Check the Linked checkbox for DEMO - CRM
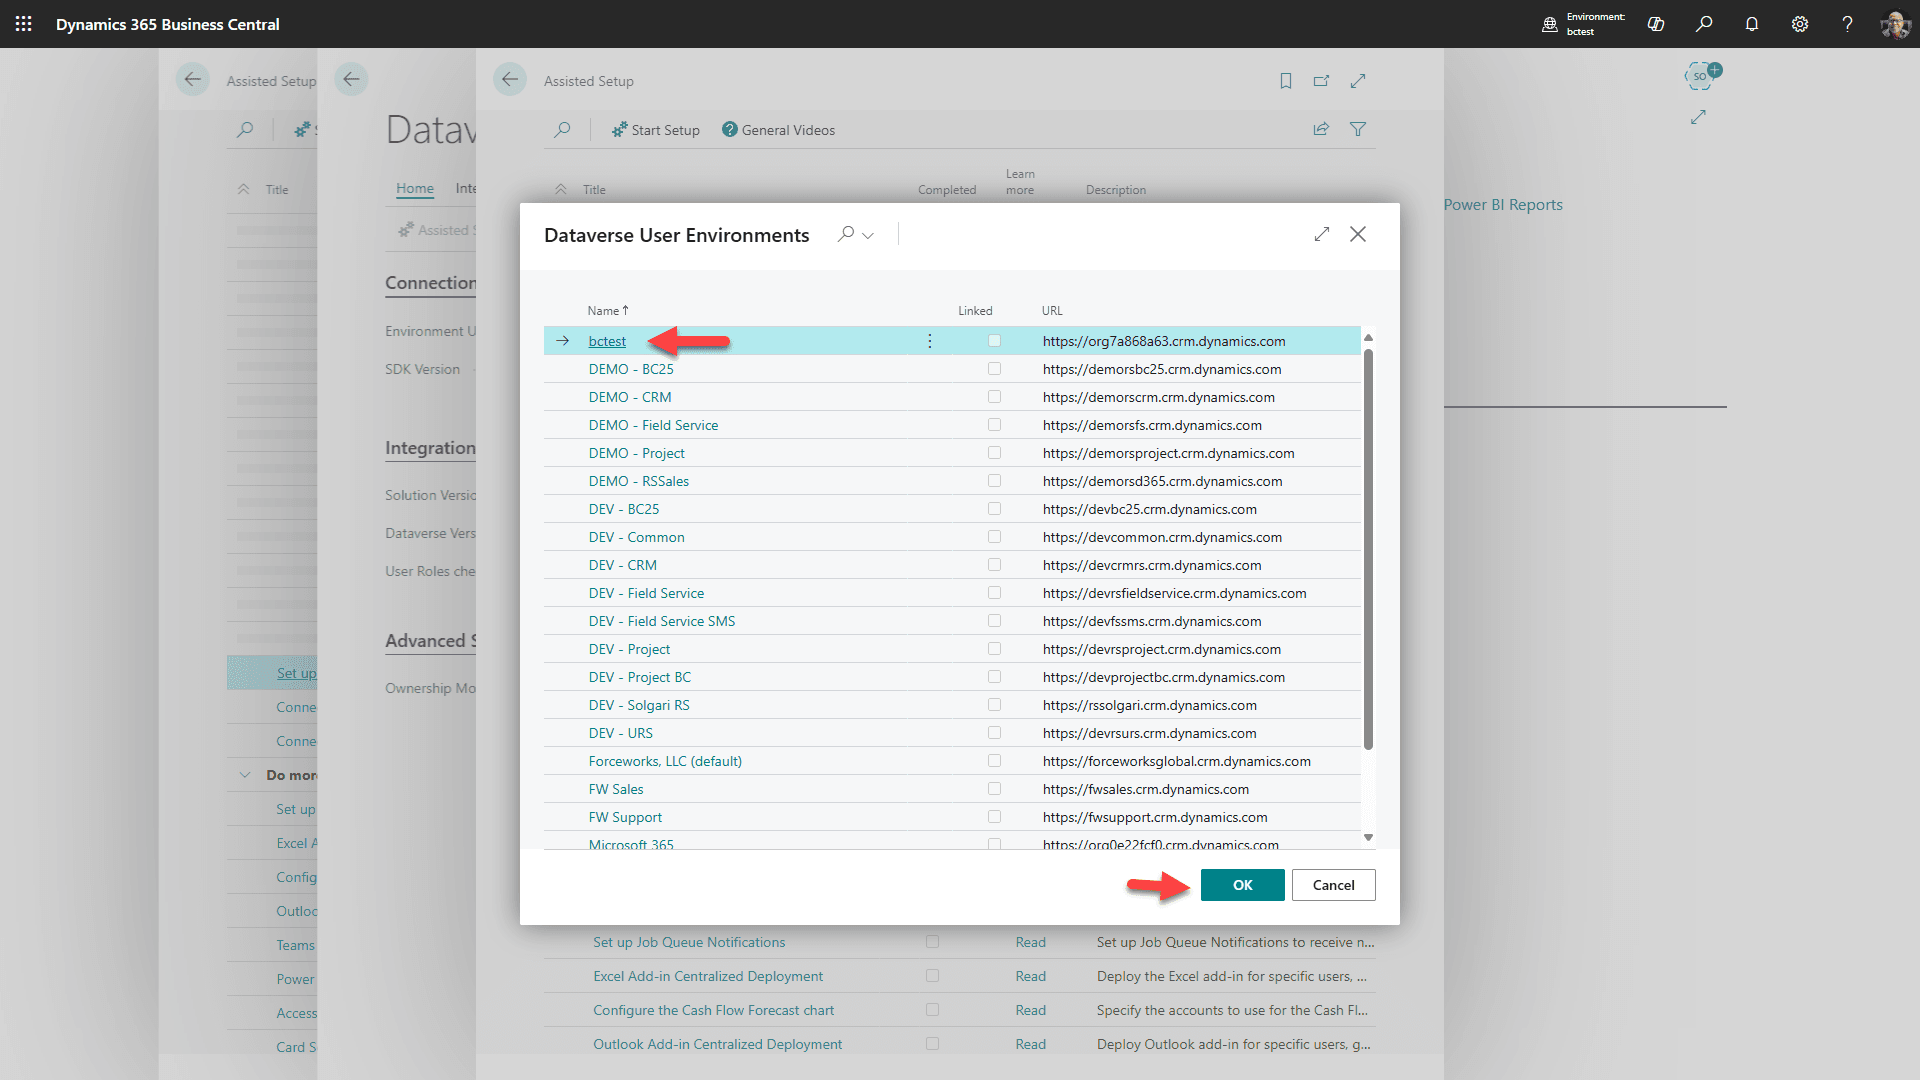Screen dimensions: 1920x1080 (995, 396)
